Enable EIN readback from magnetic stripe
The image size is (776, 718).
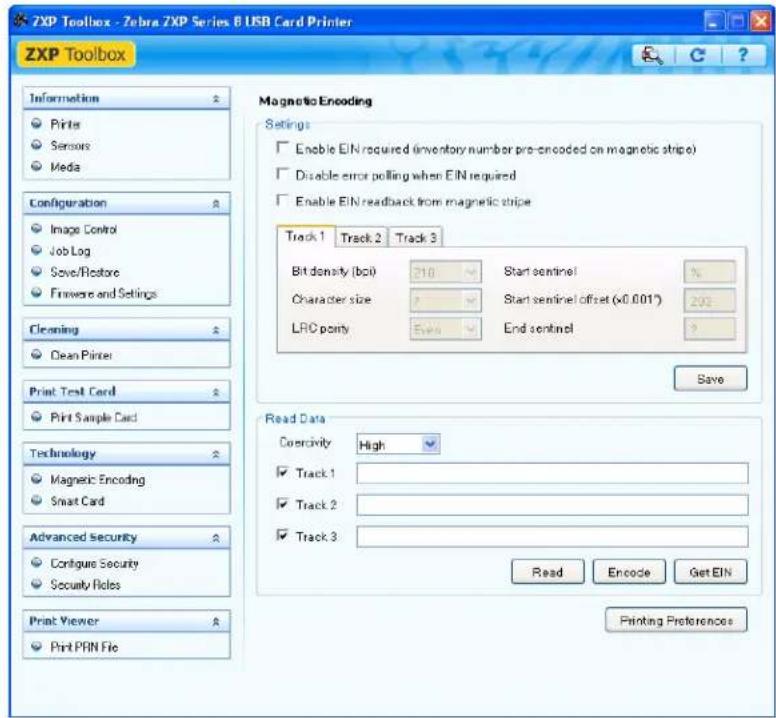tap(282, 200)
